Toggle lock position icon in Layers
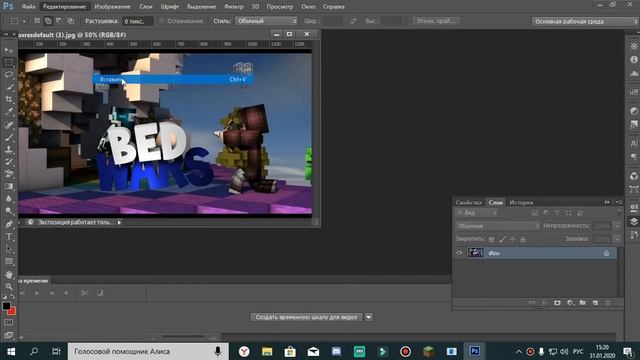 point(512,239)
